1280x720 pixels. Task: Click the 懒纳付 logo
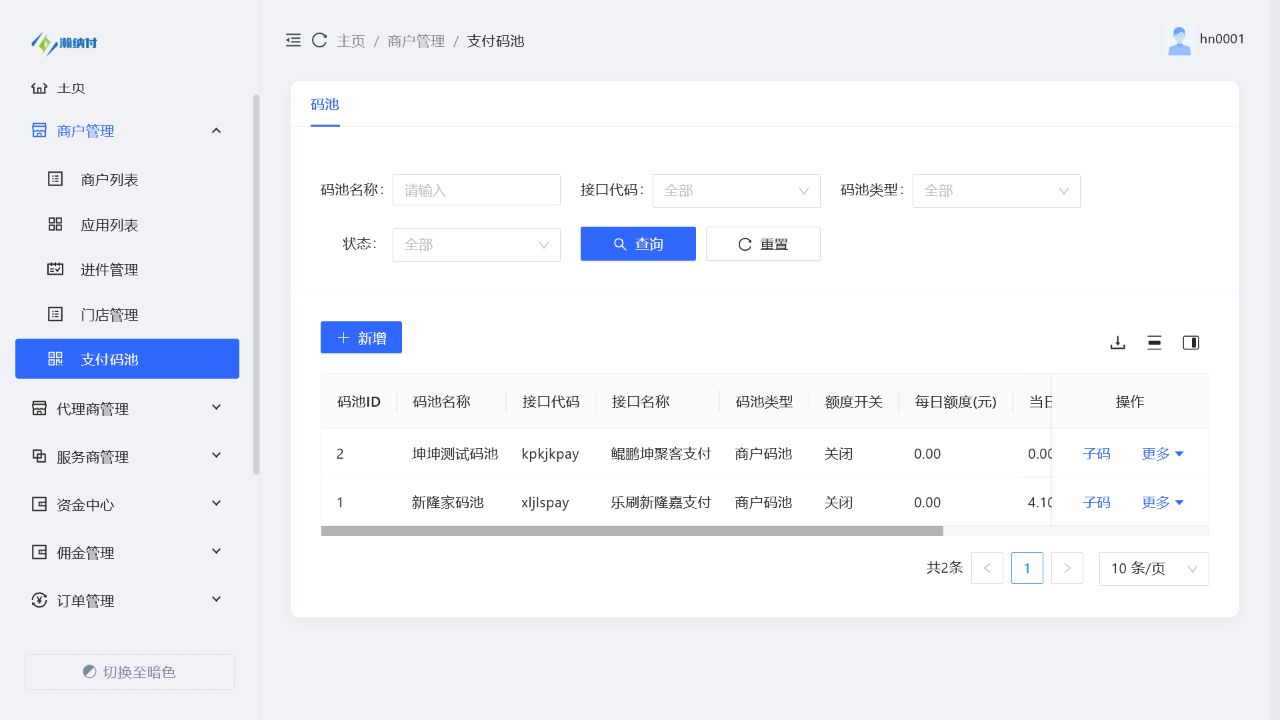(x=64, y=43)
